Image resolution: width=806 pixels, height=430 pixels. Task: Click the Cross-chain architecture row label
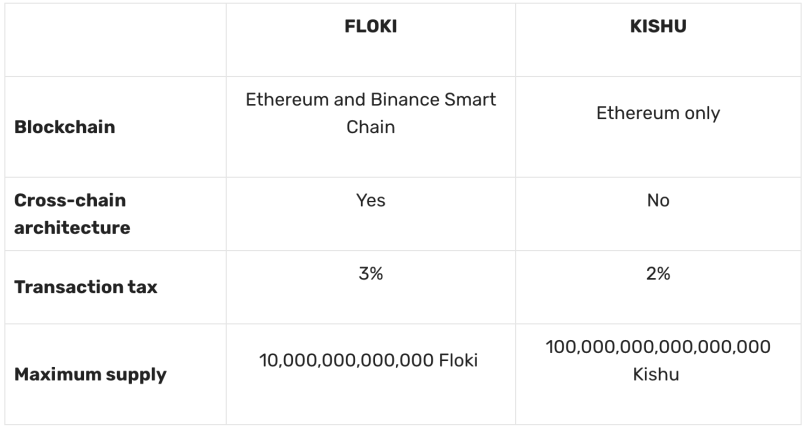click(72, 214)
